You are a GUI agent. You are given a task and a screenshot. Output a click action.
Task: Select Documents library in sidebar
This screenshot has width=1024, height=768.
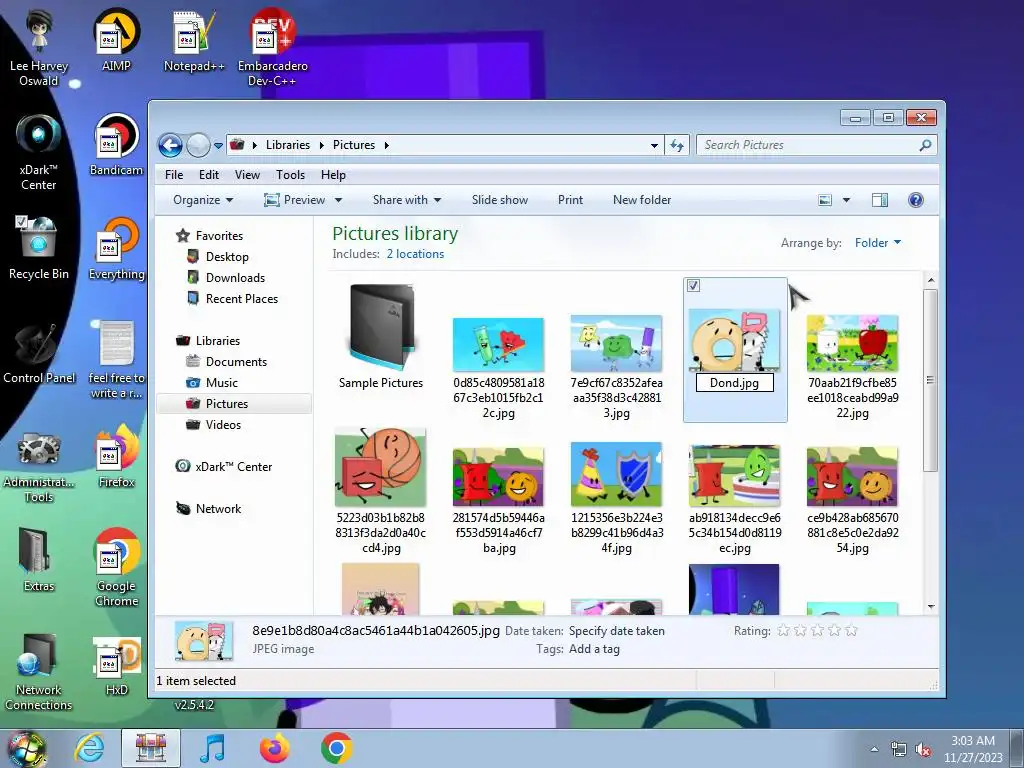tap(236, 362)
